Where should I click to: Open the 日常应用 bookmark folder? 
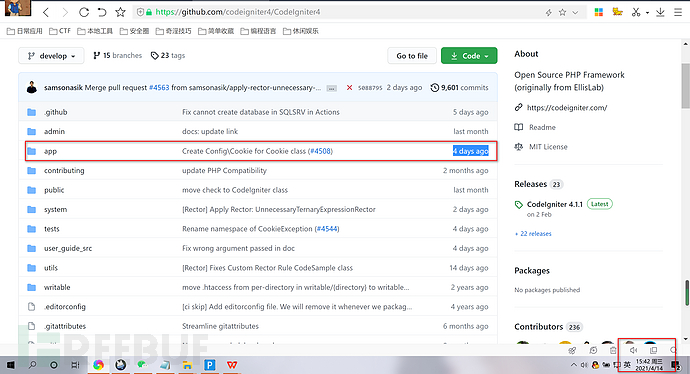(25, 31)
